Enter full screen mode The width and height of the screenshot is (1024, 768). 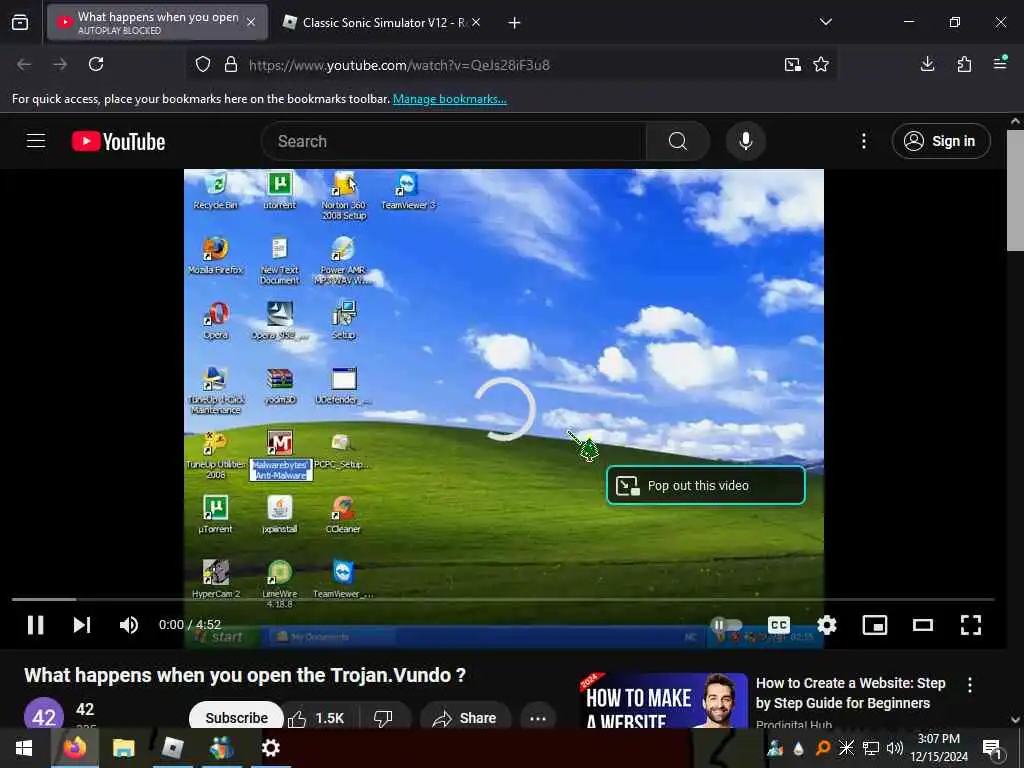click(970, 625)
